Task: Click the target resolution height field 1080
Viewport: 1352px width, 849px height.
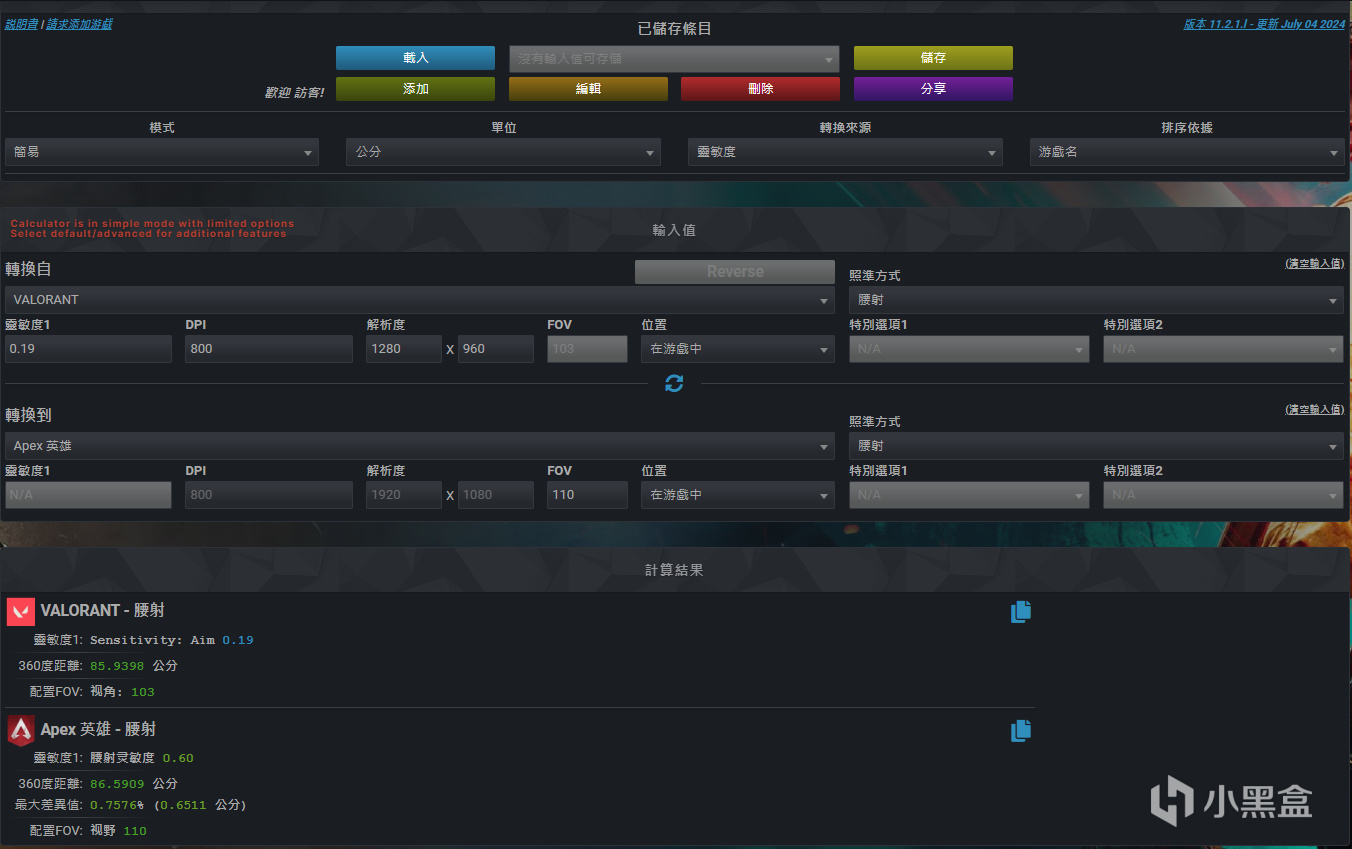Action: (496, 495)
